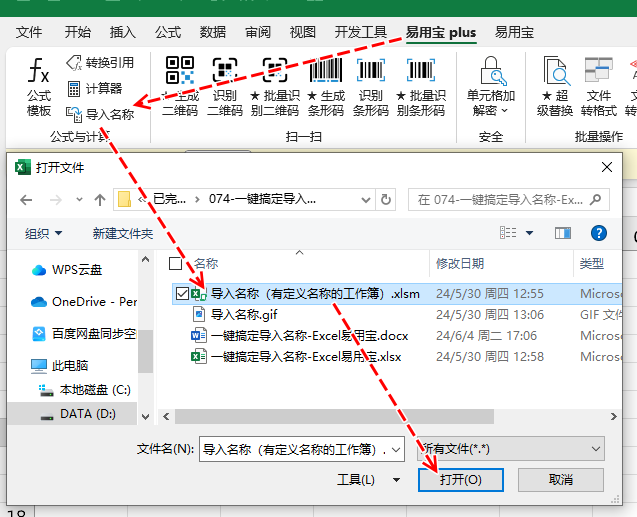Click the 打开(O) open button
This screenshot has height=517, width=637.
461,480
